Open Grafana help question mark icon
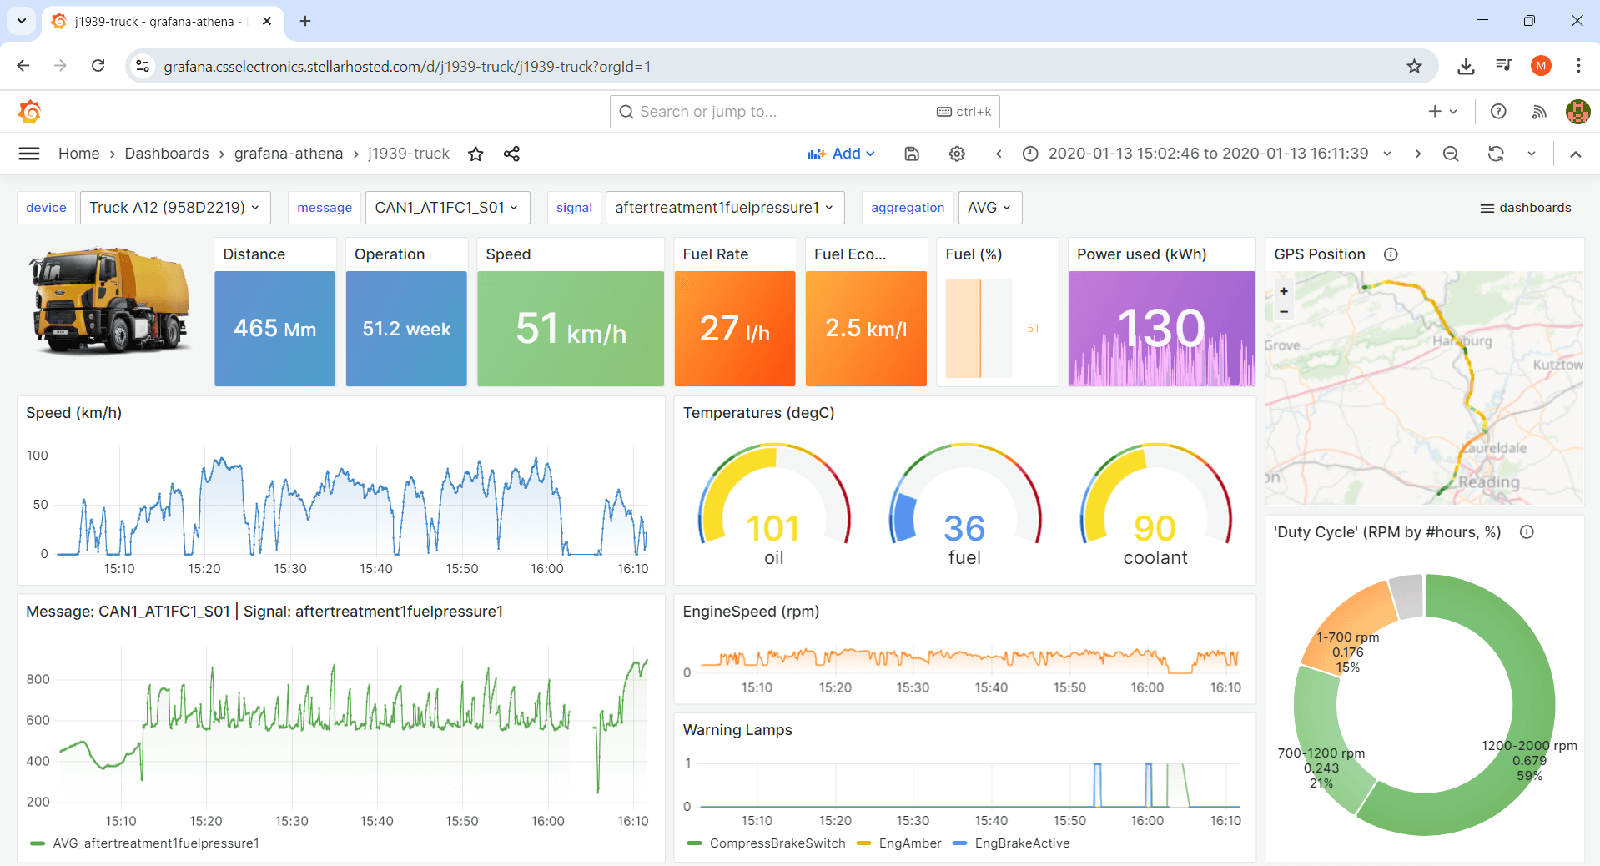 point(1498,111)
